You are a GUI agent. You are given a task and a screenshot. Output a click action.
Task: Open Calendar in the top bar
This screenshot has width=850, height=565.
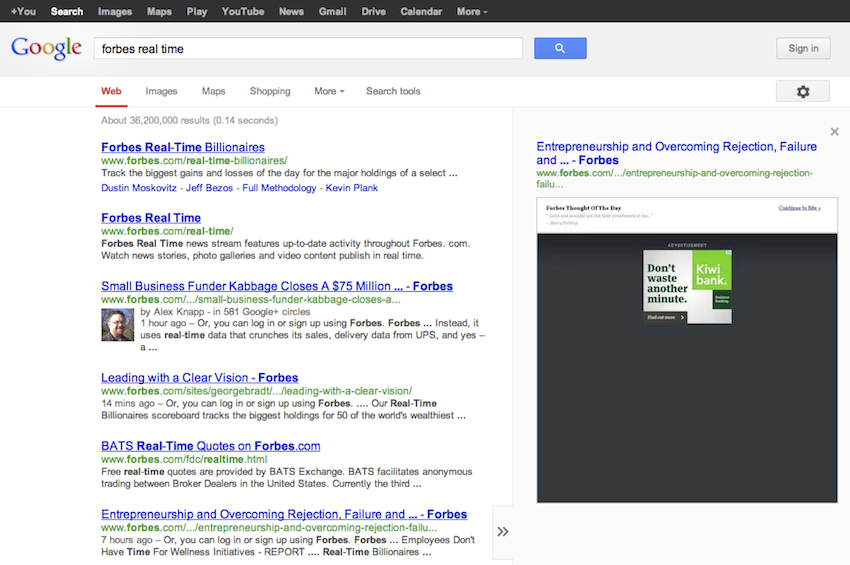point(421,11)
